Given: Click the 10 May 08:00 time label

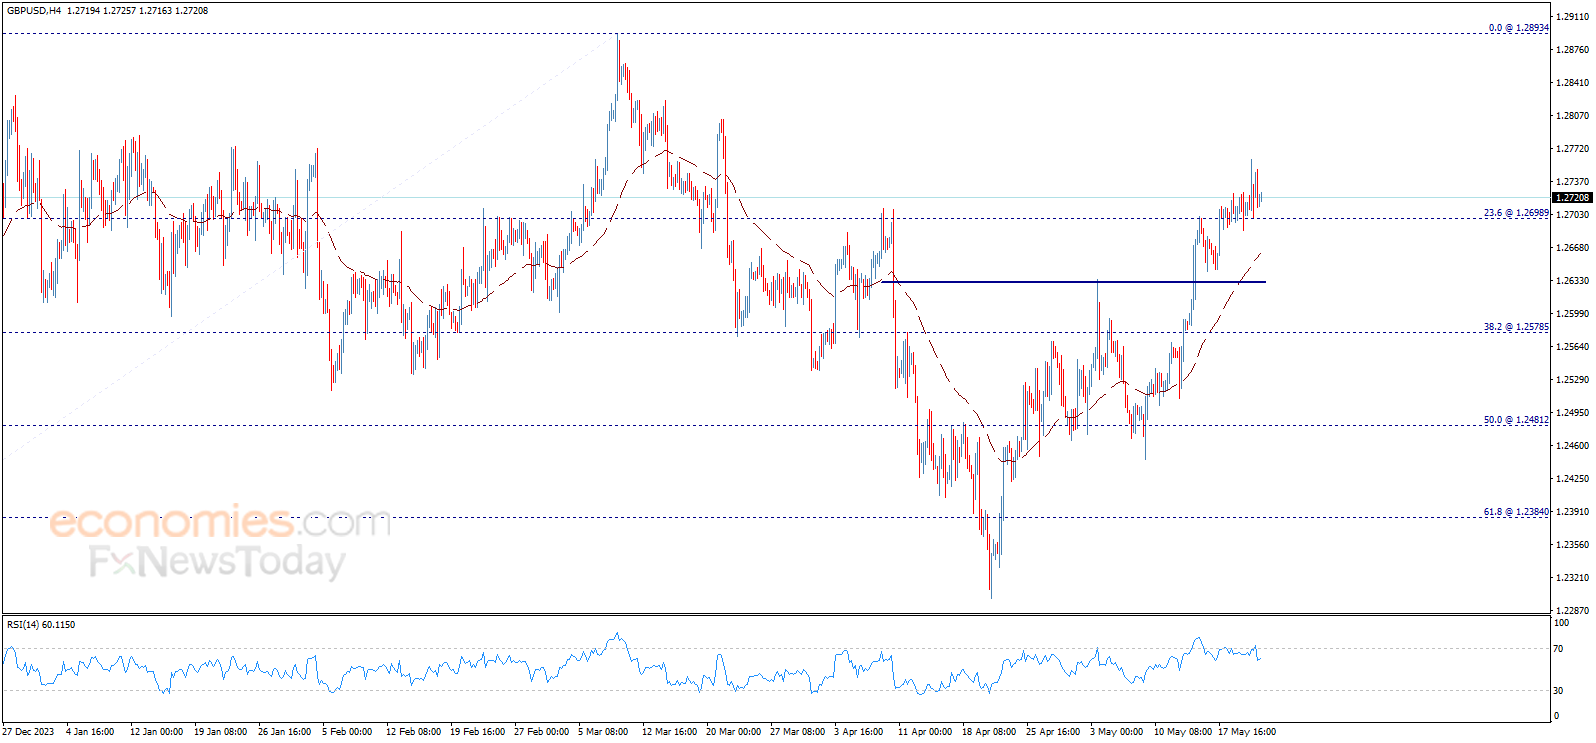Looking at the screenshot, I should point(1183,732).
